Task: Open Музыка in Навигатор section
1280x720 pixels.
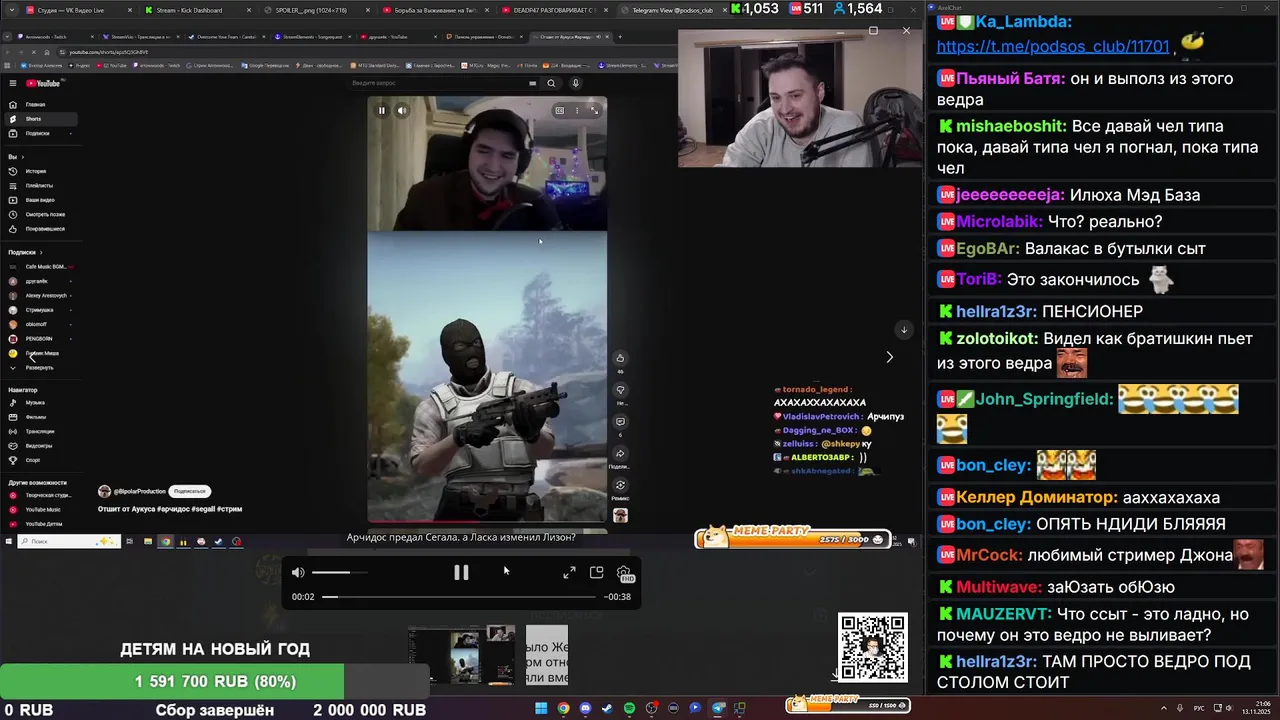Action: click(40, 402)
